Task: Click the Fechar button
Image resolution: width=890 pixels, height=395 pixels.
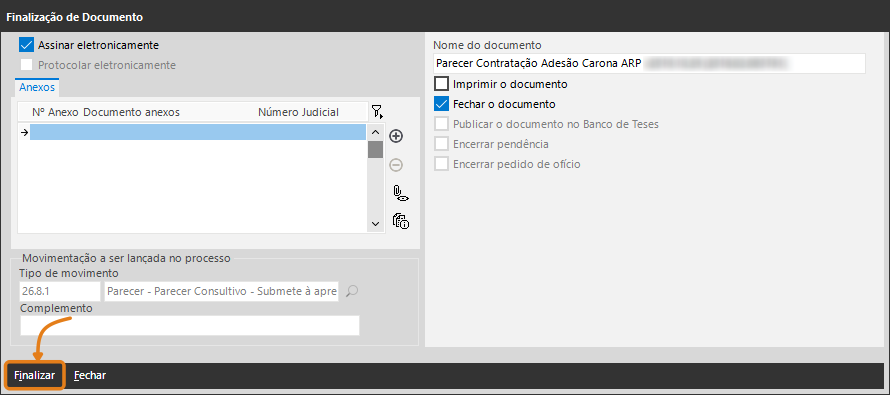Action: [x=90, y=375]
